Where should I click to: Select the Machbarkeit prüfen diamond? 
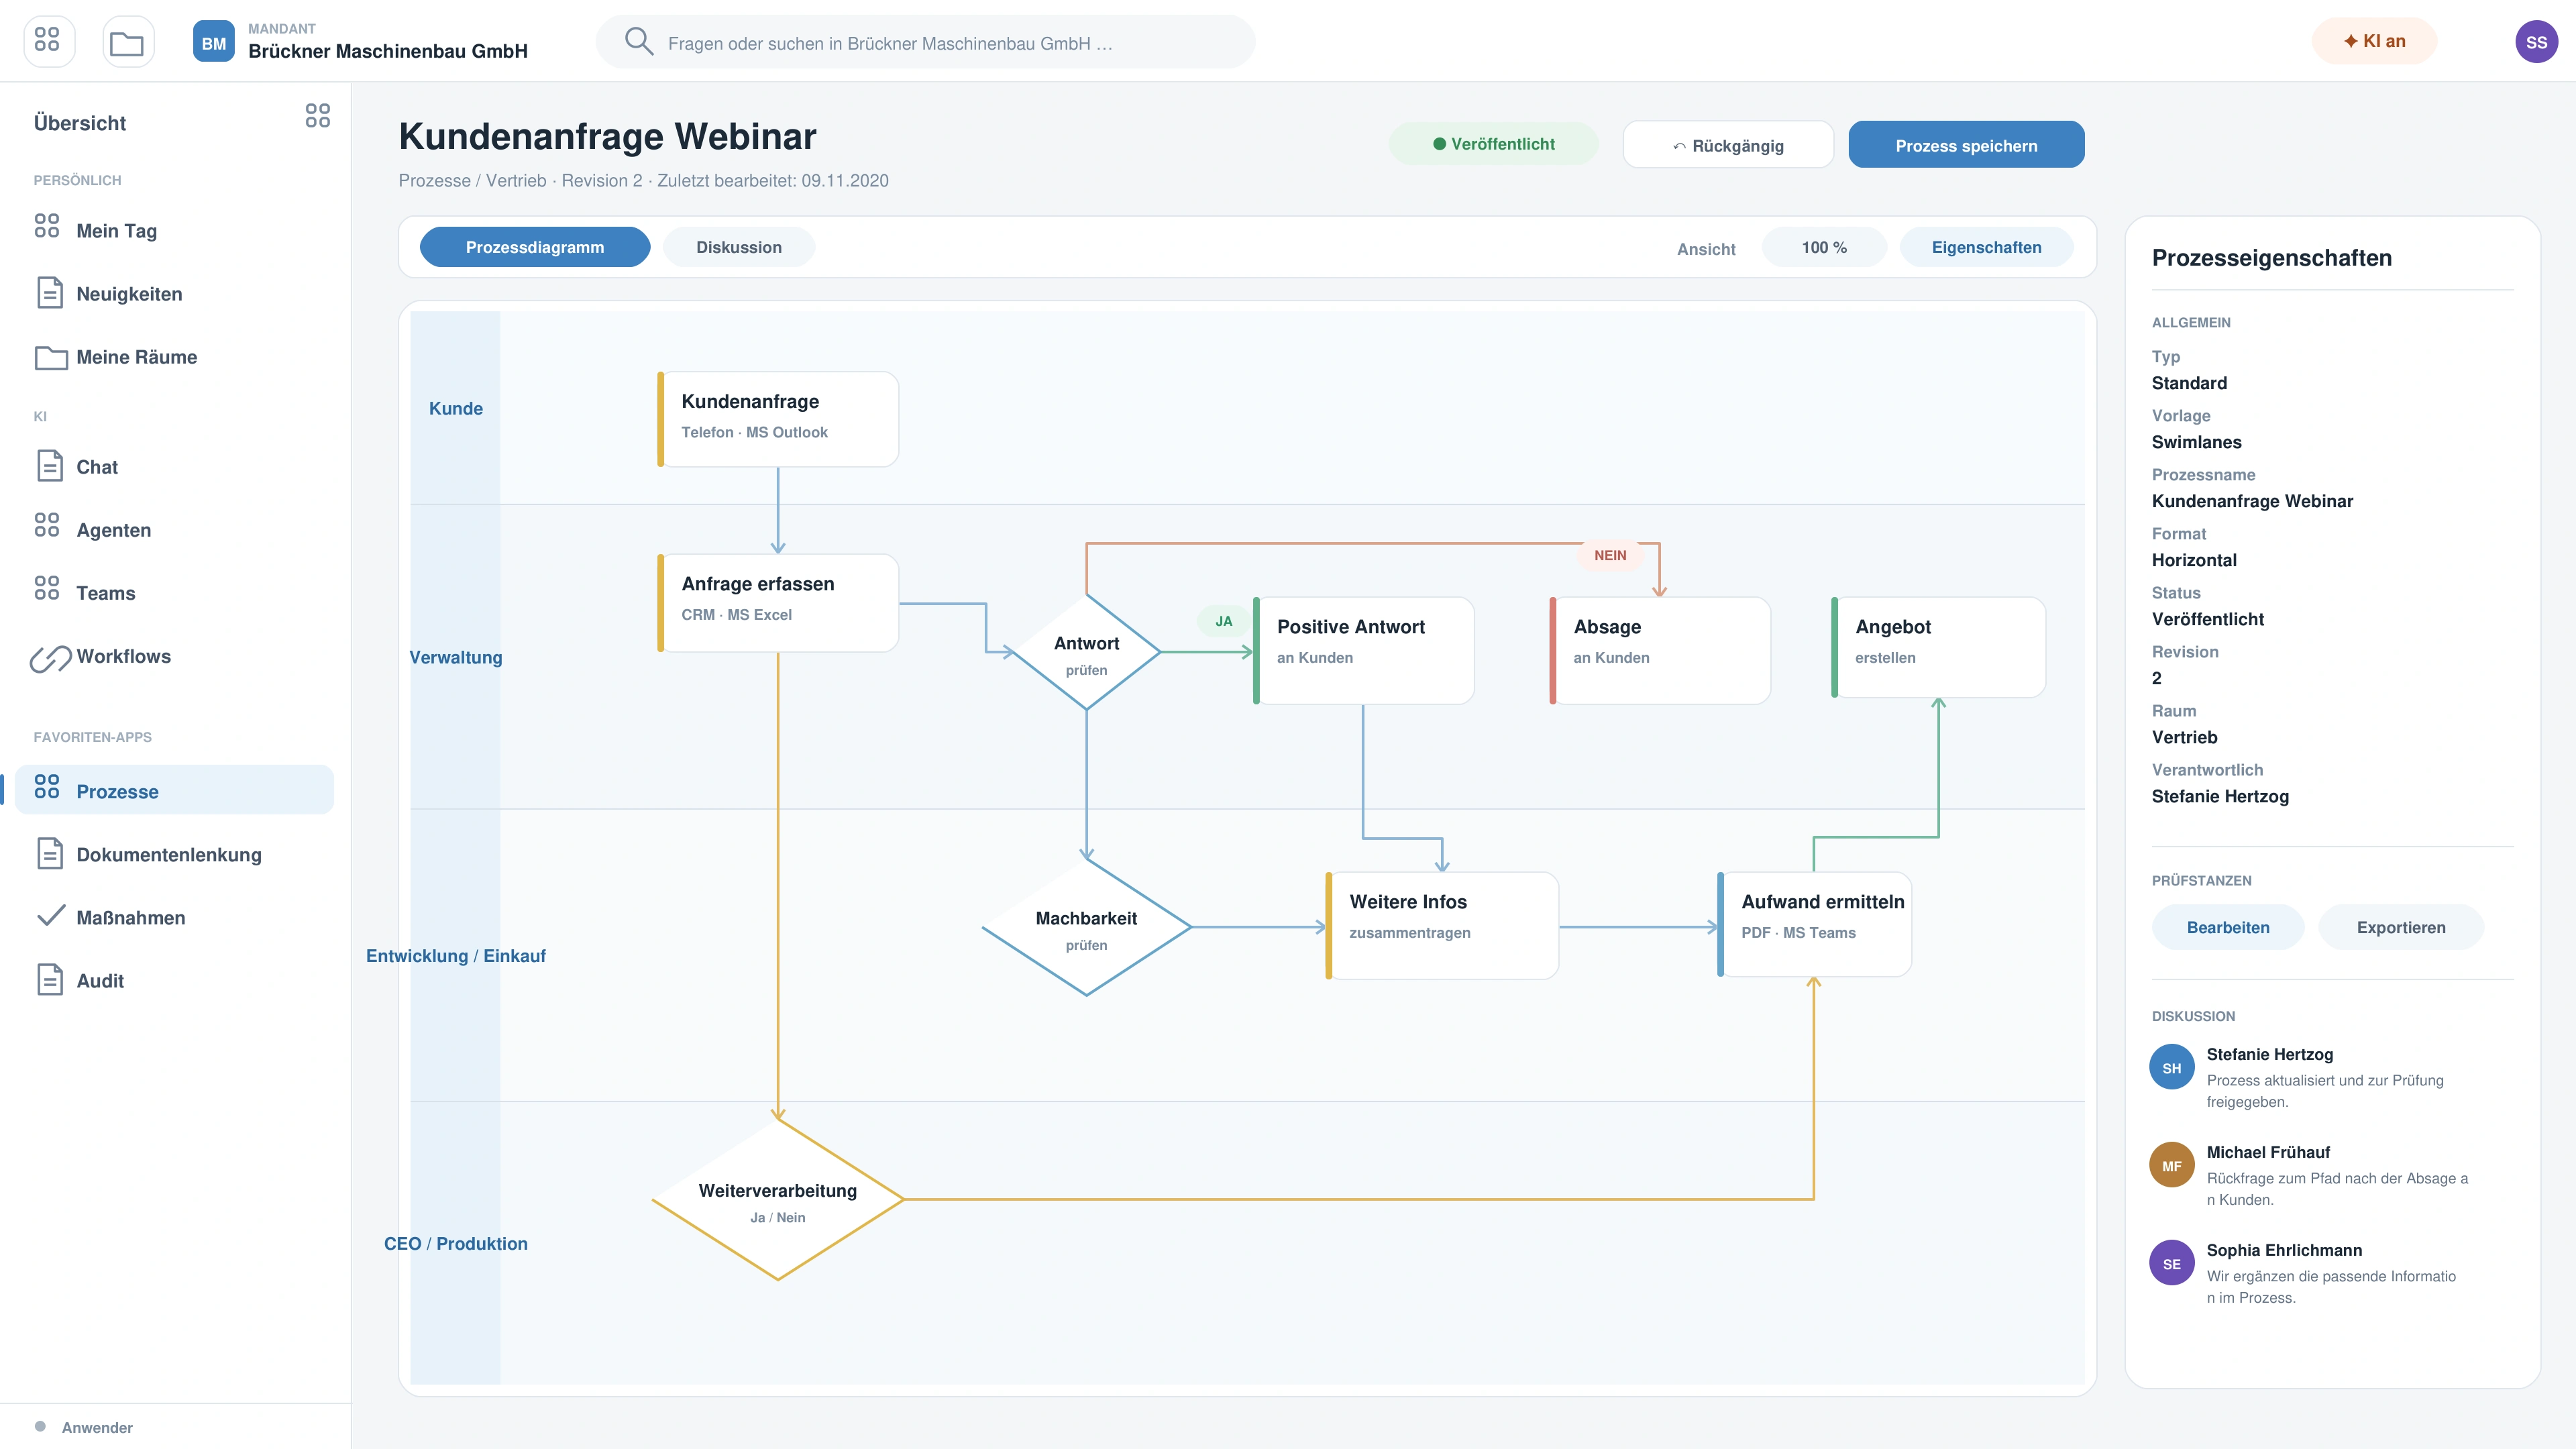coord(1086,927)
